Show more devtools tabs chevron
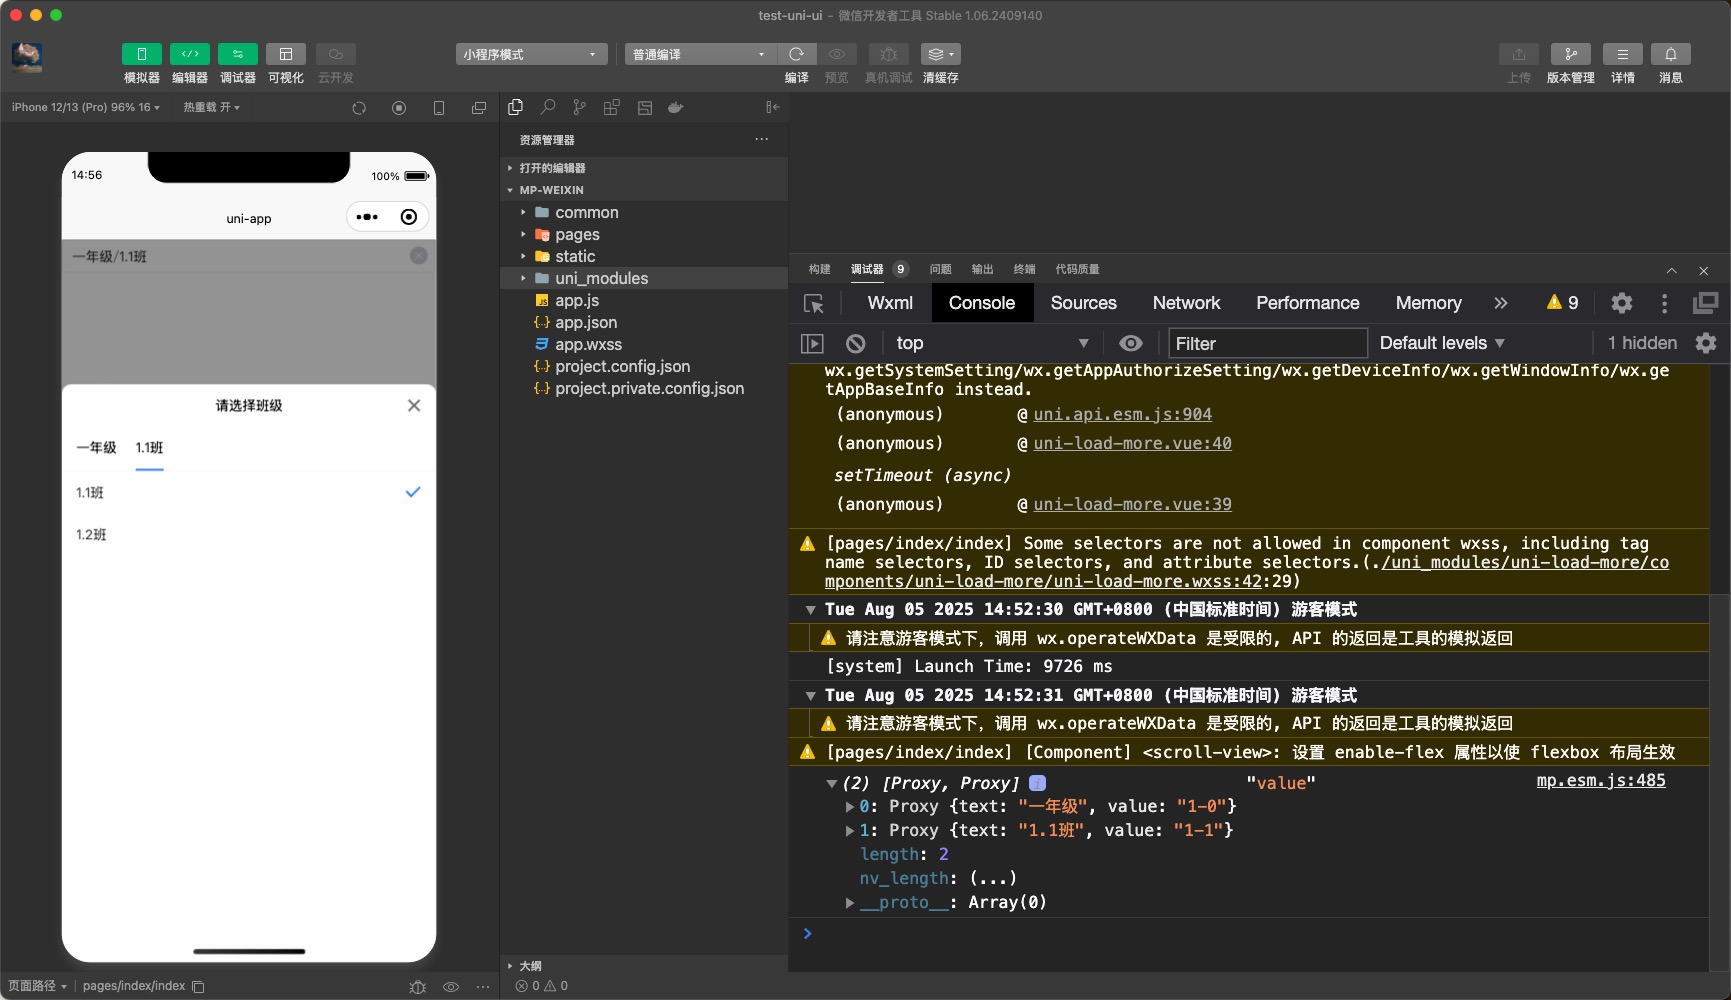Screen dimensions: 1731x1000 coord(1500,303)
